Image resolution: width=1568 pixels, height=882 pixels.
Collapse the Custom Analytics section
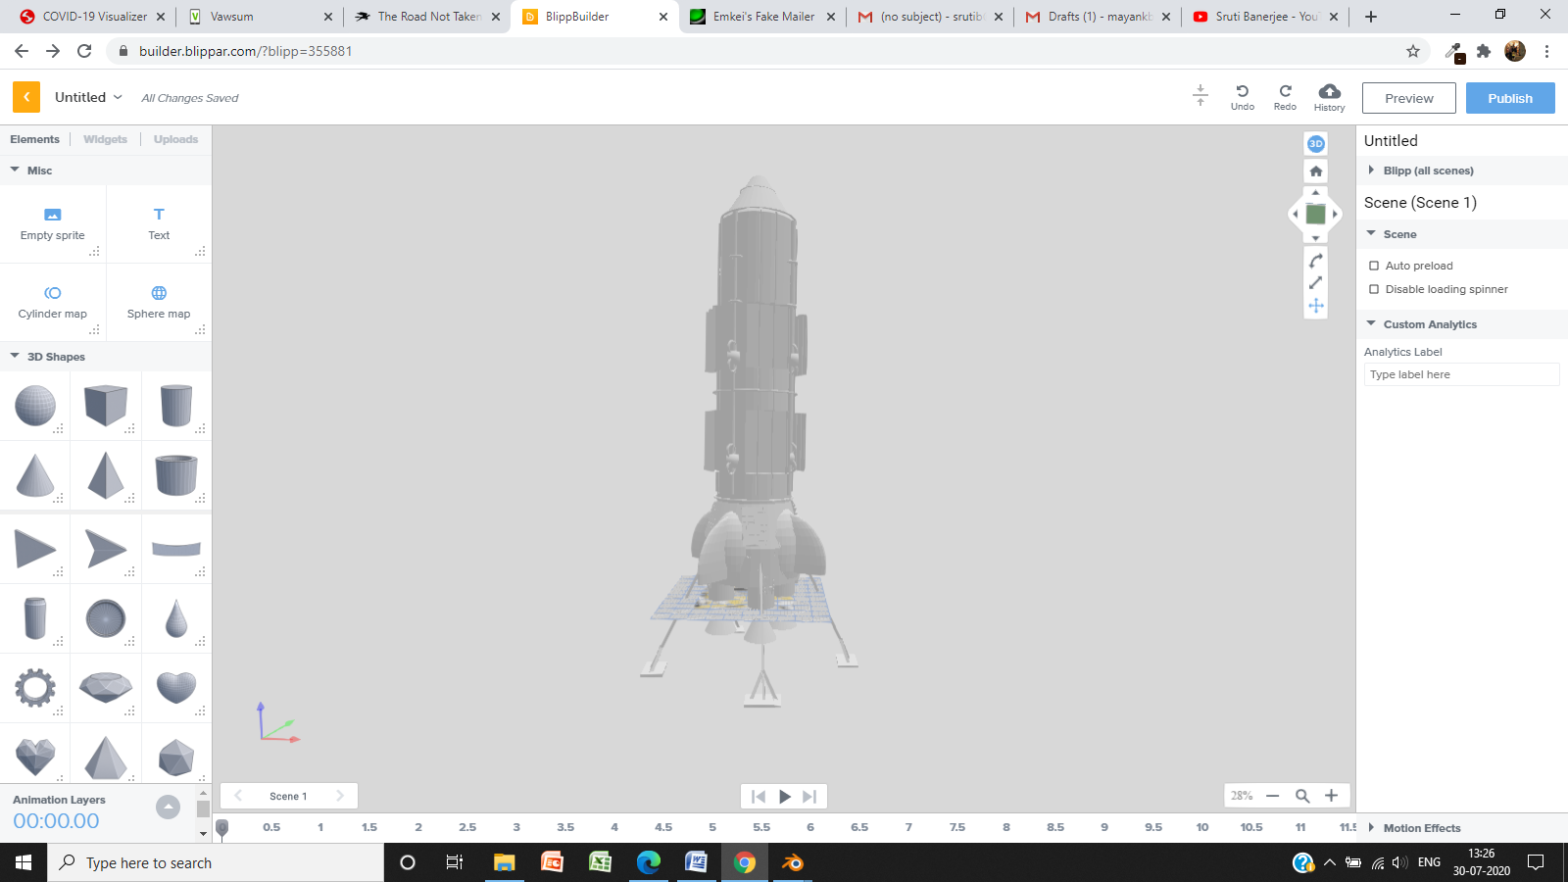point(1371,324)
